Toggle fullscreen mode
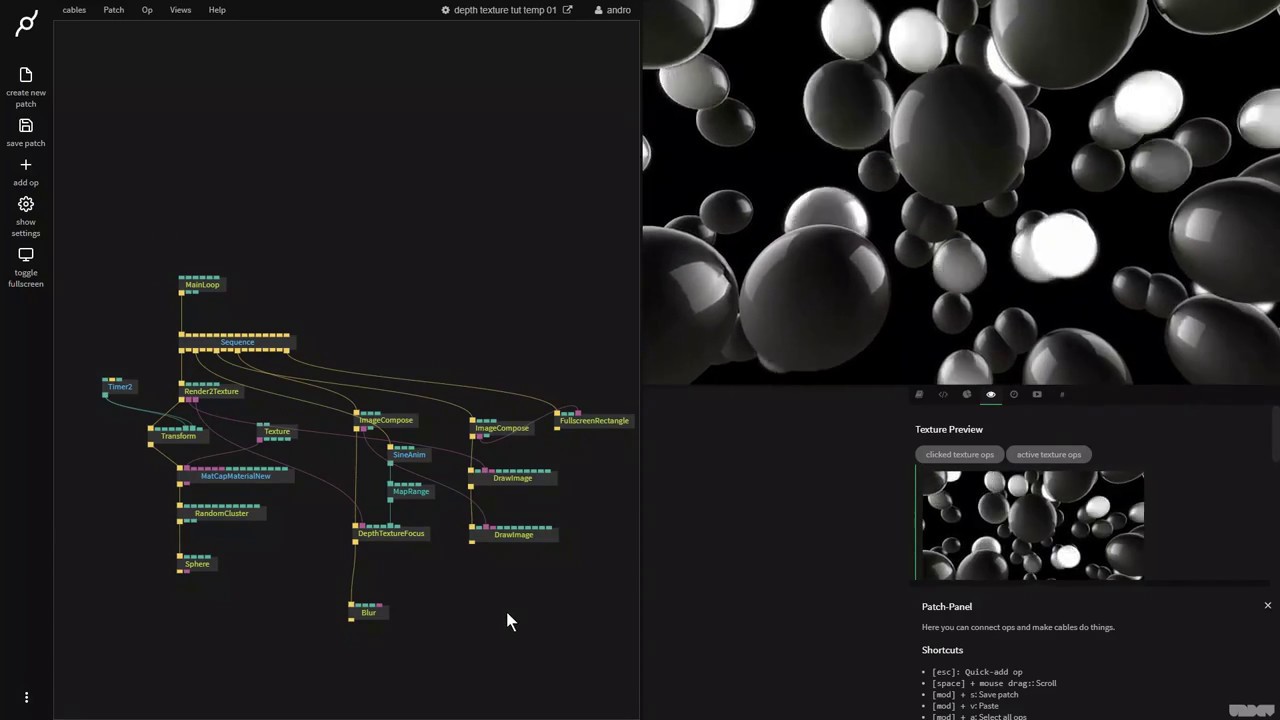 point(26,267)
